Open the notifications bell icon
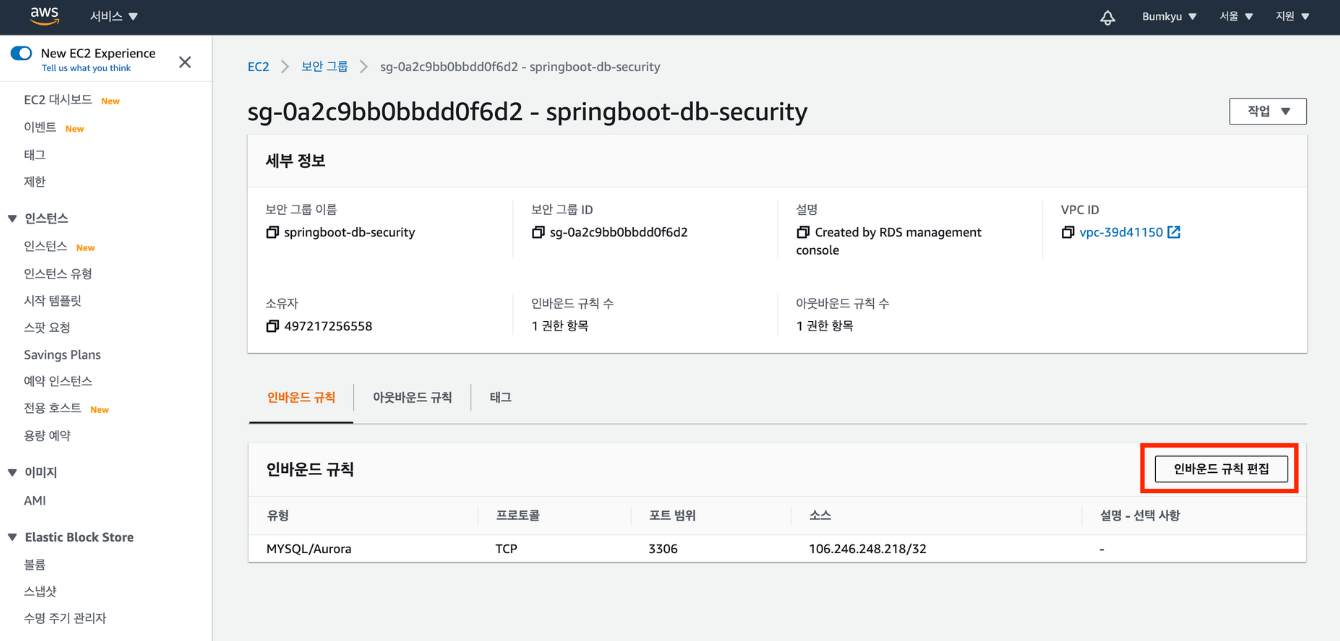 (x=1107, y=17)
